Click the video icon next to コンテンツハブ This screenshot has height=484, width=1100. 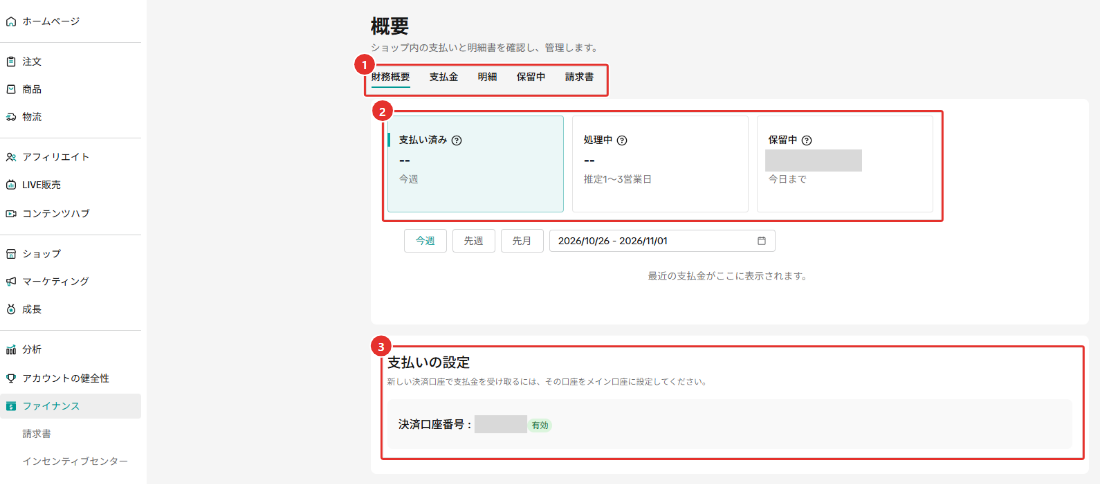[x=11, y=213]
